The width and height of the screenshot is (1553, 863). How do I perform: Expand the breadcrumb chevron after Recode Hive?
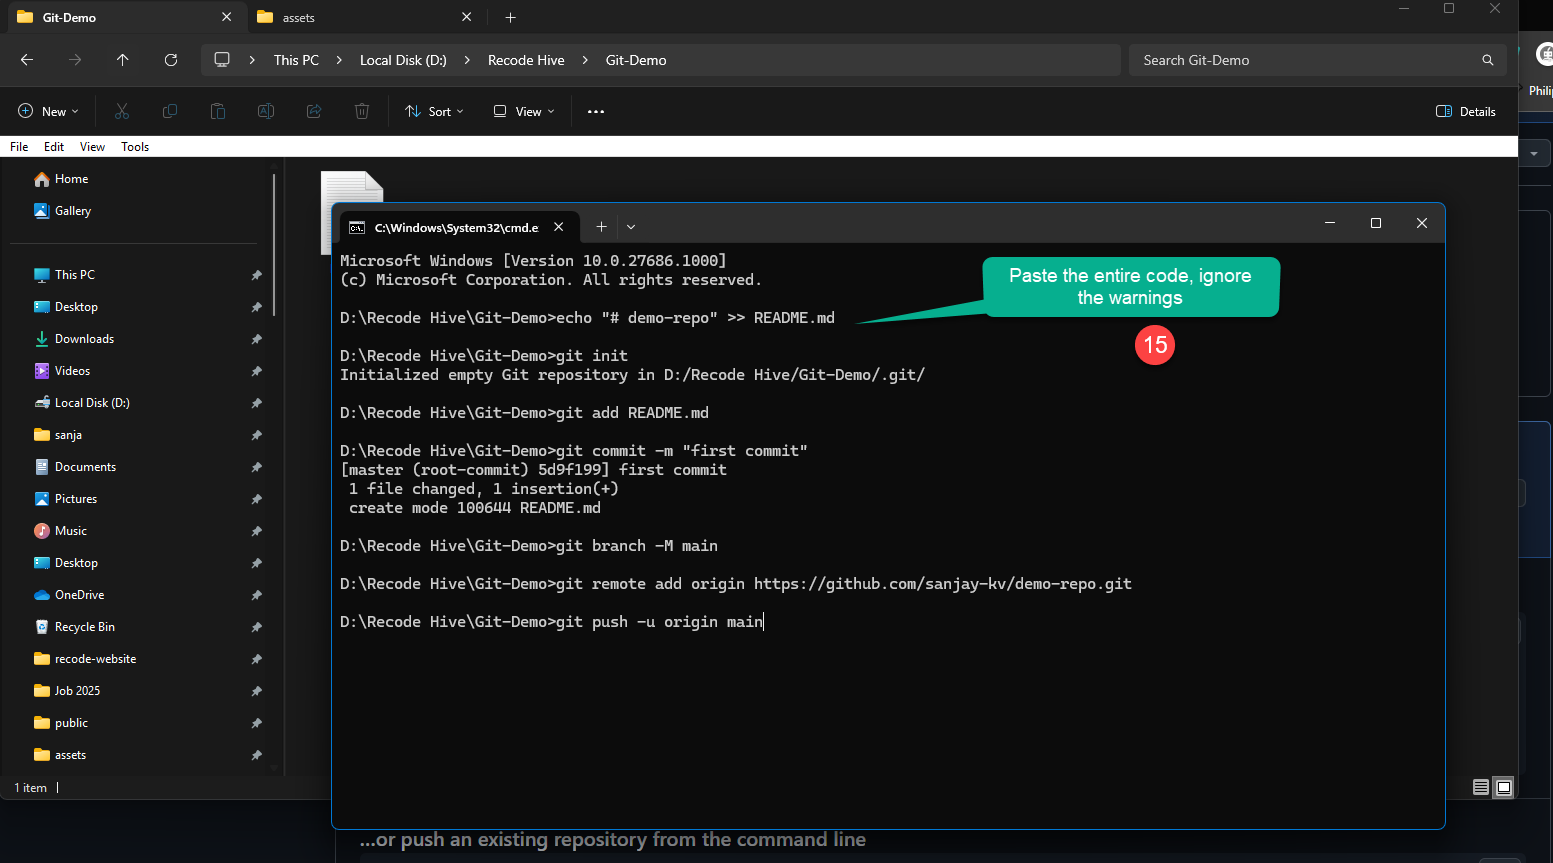coord(584,60)
